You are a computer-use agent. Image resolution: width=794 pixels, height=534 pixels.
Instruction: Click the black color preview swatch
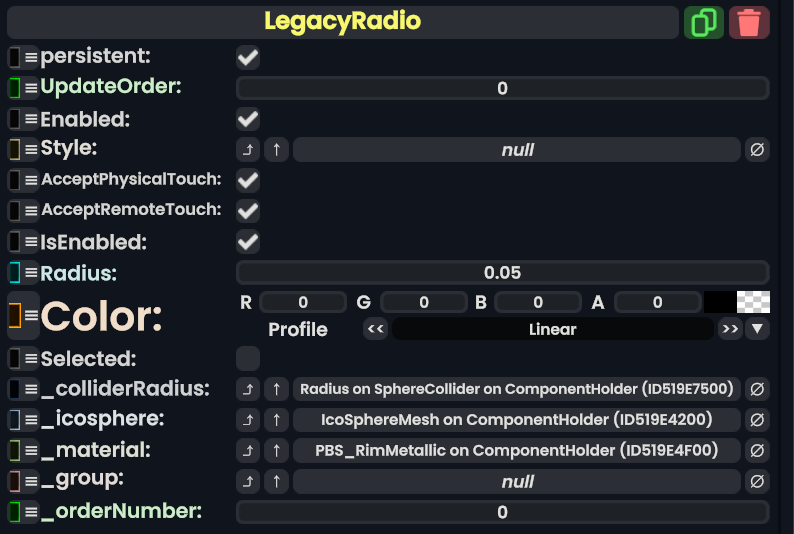pos(720,302)
